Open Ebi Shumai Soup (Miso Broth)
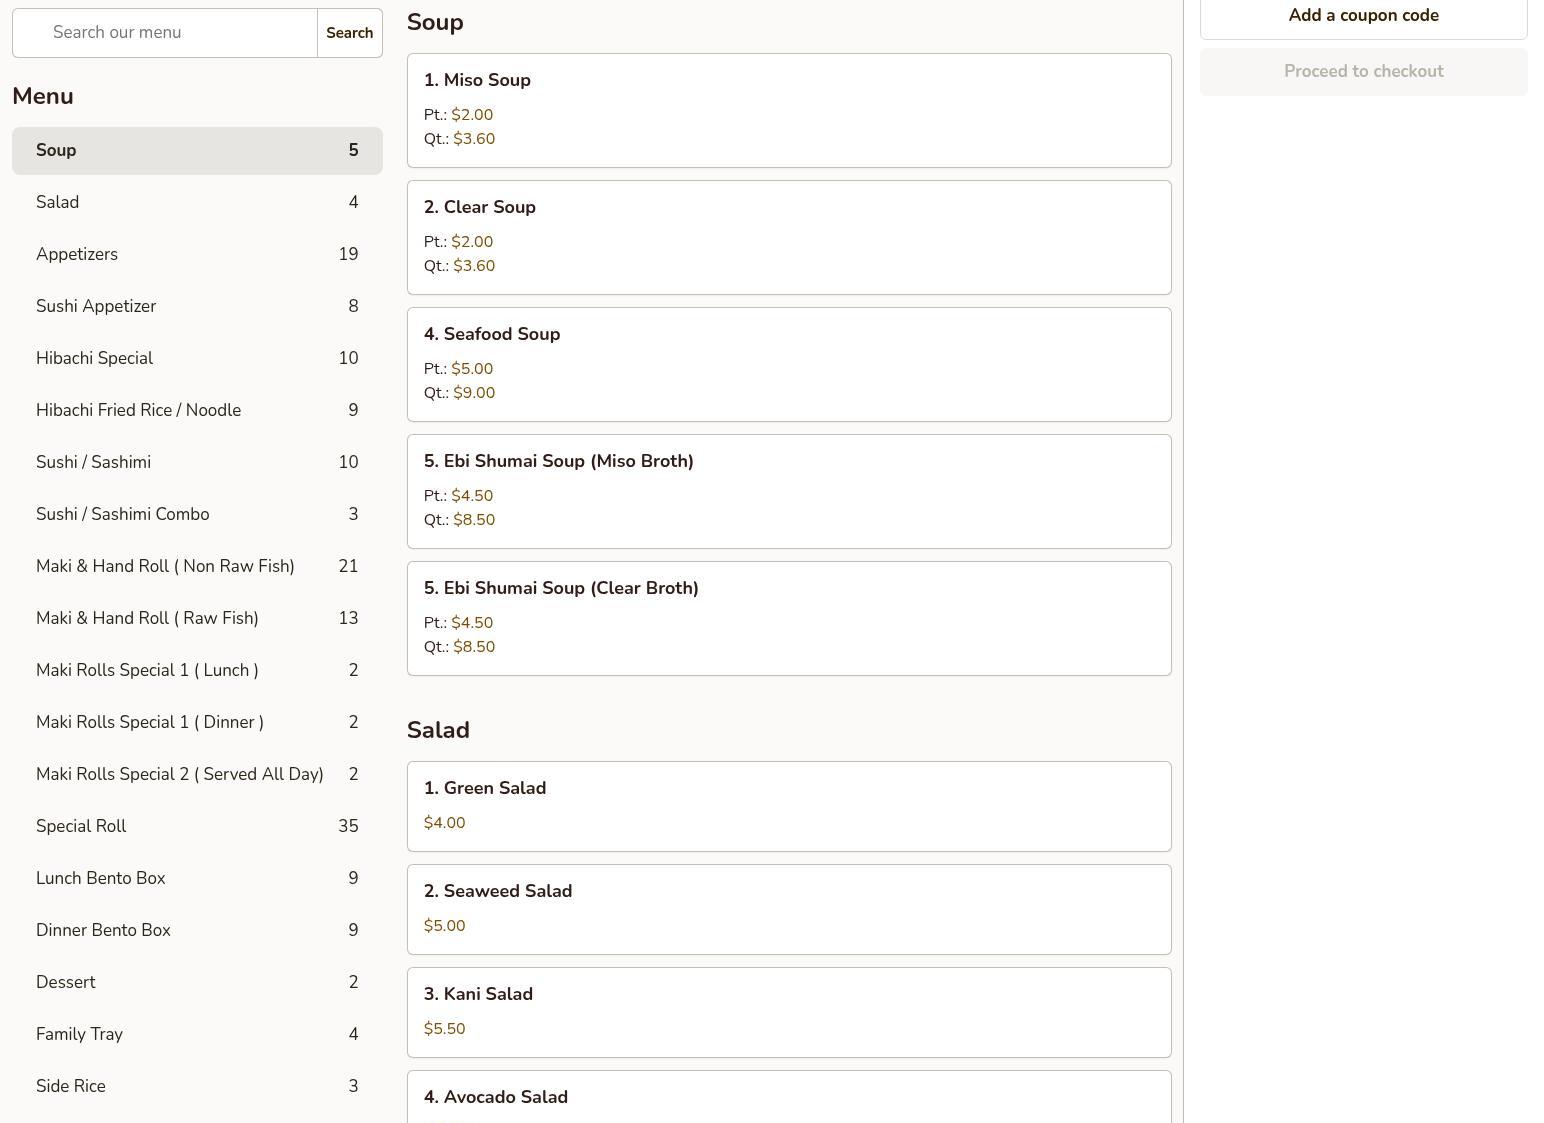Image resolution: width=1544 pixels, height=1123 pixels. coord(789,492)
